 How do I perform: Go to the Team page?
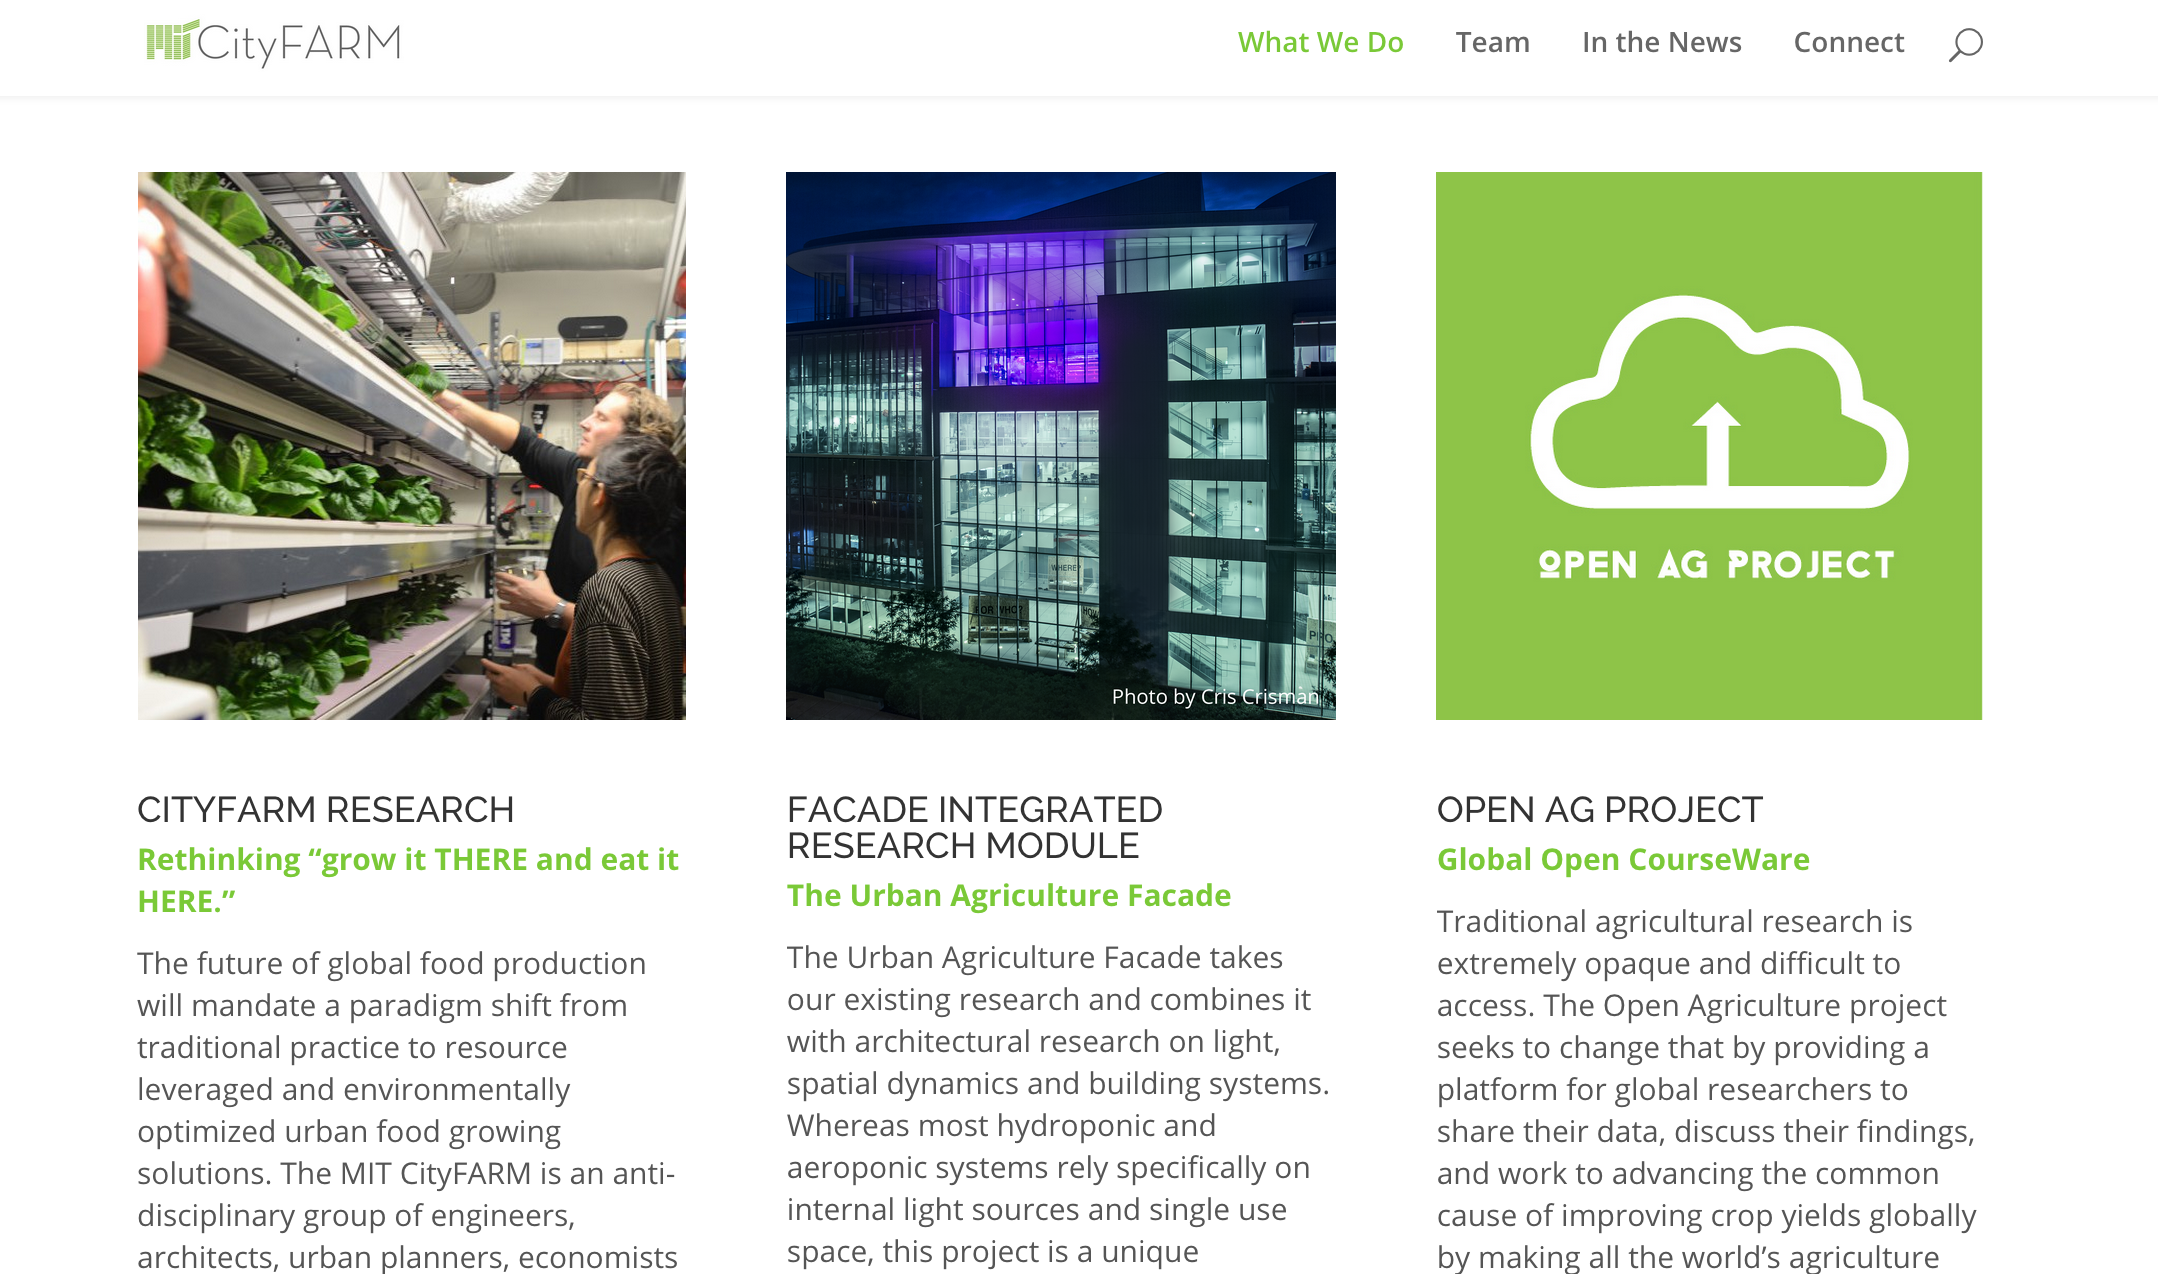[1492, 42]
